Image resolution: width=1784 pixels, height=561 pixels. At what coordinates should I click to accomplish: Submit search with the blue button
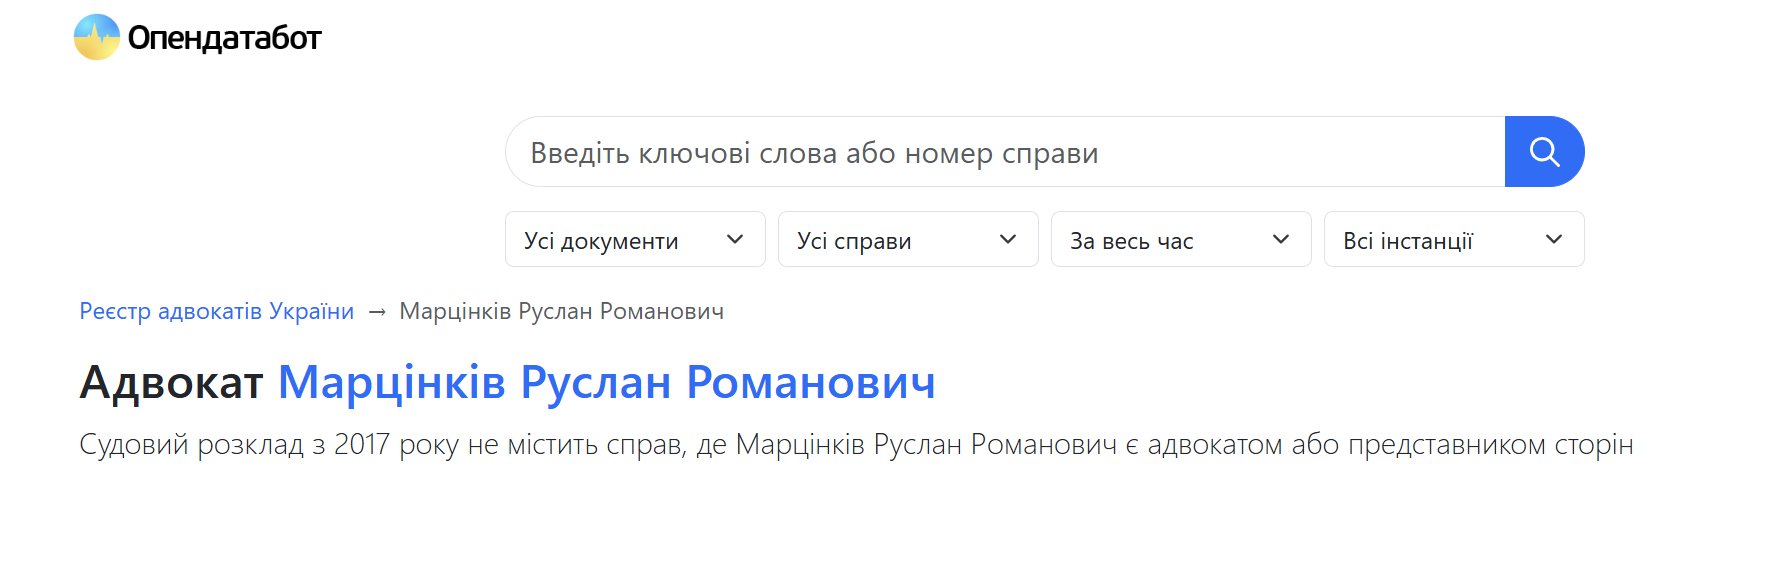(1545, 152)
